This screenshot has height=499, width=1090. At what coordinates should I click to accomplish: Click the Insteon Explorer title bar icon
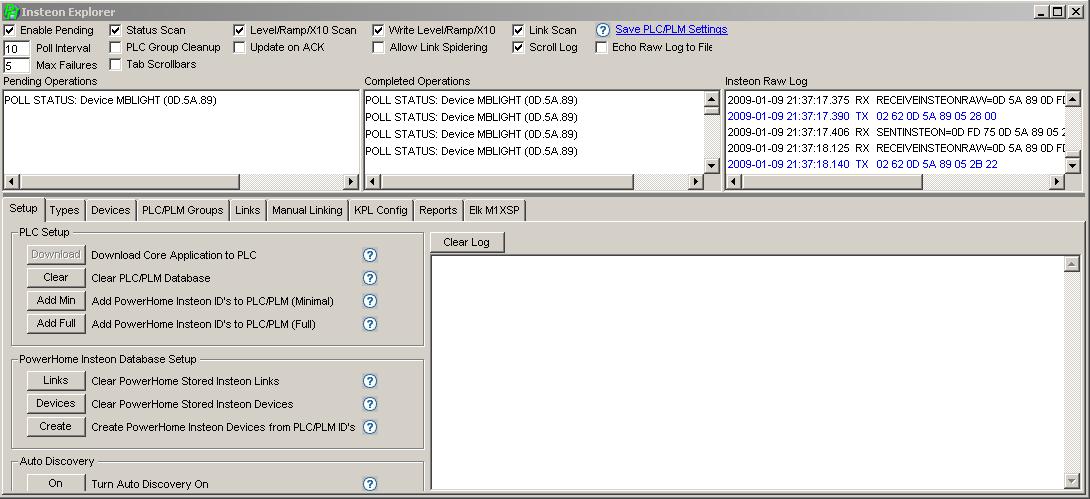10,12
